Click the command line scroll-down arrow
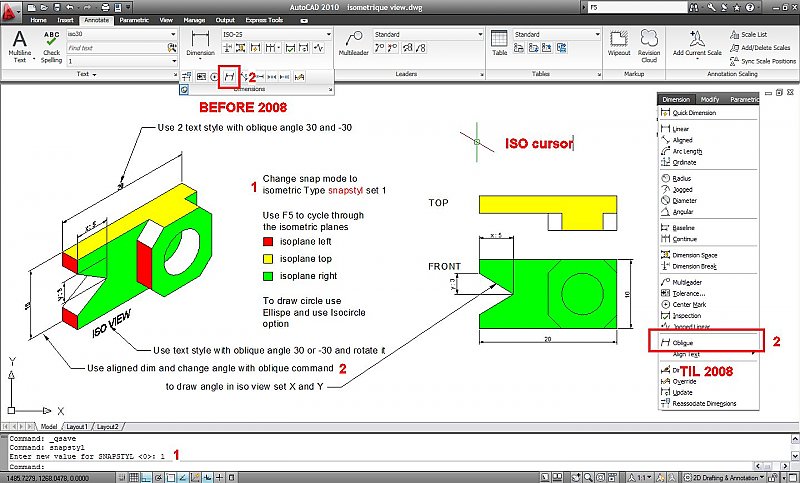The height and width of the screenshot is (483, 800). 795,455
